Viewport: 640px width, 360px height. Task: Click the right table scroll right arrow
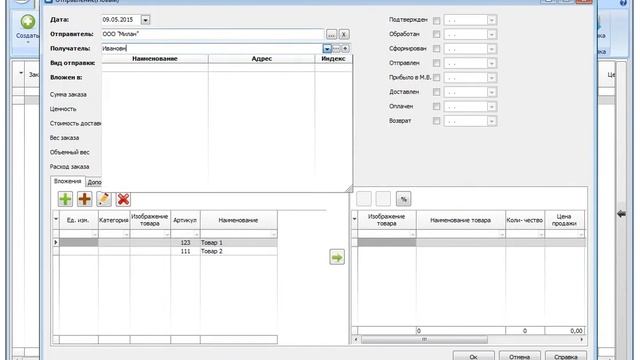pos(582,340)
